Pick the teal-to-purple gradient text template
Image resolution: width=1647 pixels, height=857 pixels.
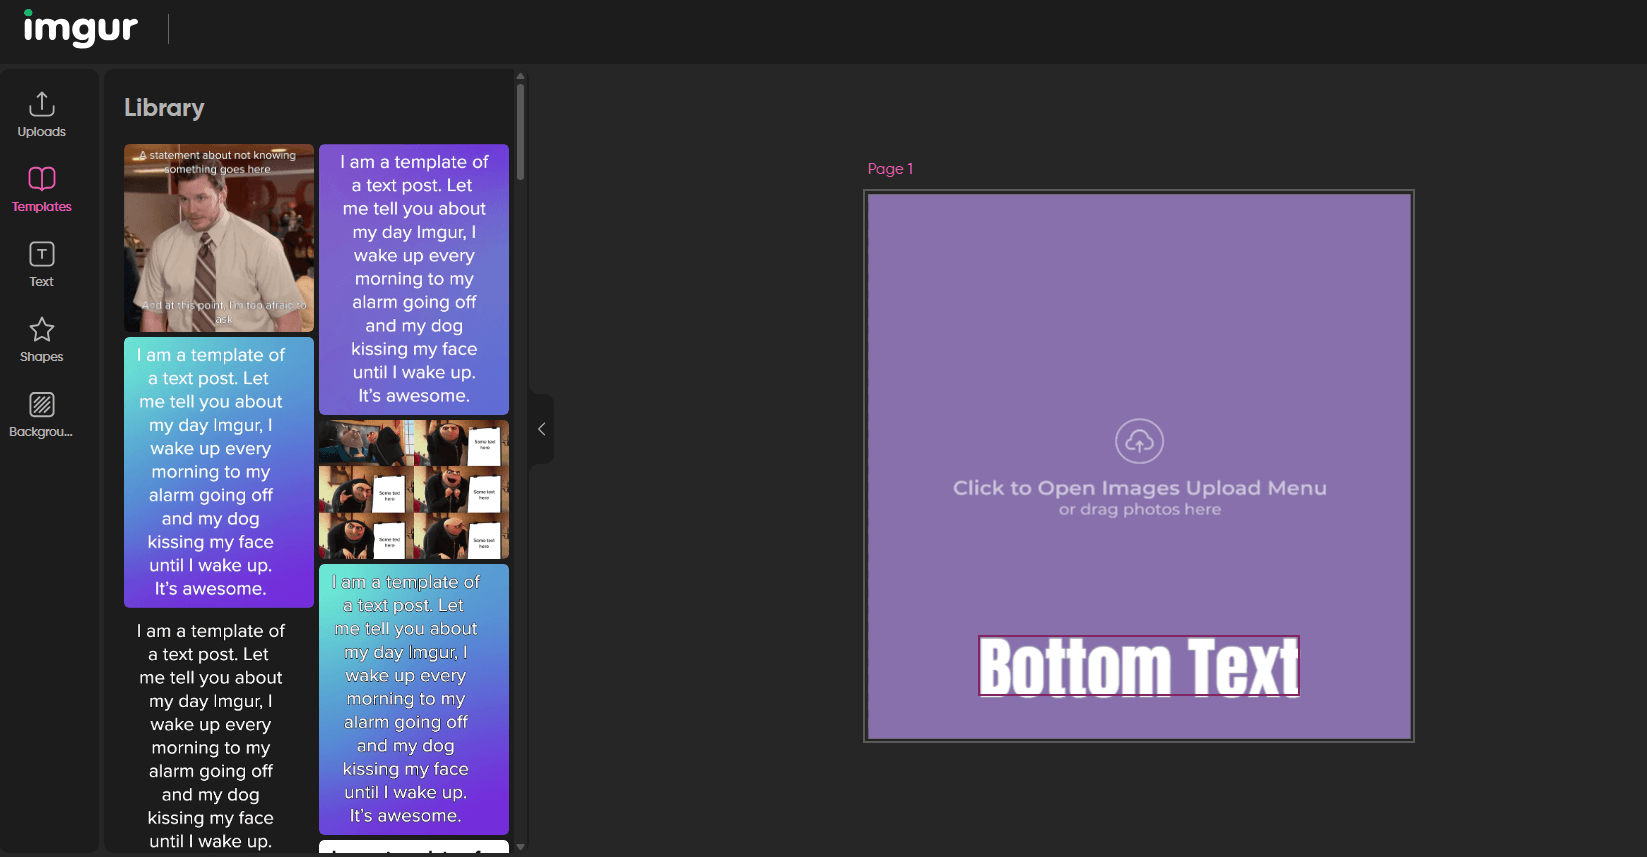click(x=218, y=472)
